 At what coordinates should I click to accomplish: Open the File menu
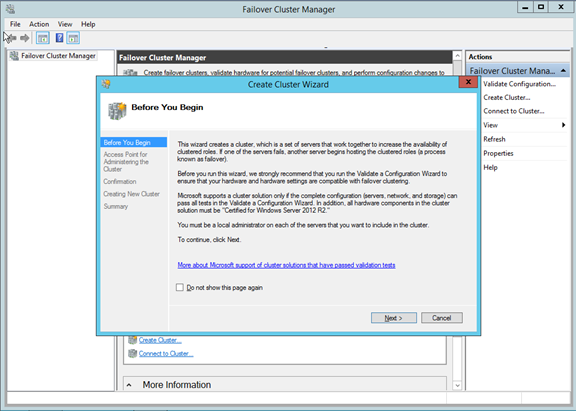tap(15, 24)
